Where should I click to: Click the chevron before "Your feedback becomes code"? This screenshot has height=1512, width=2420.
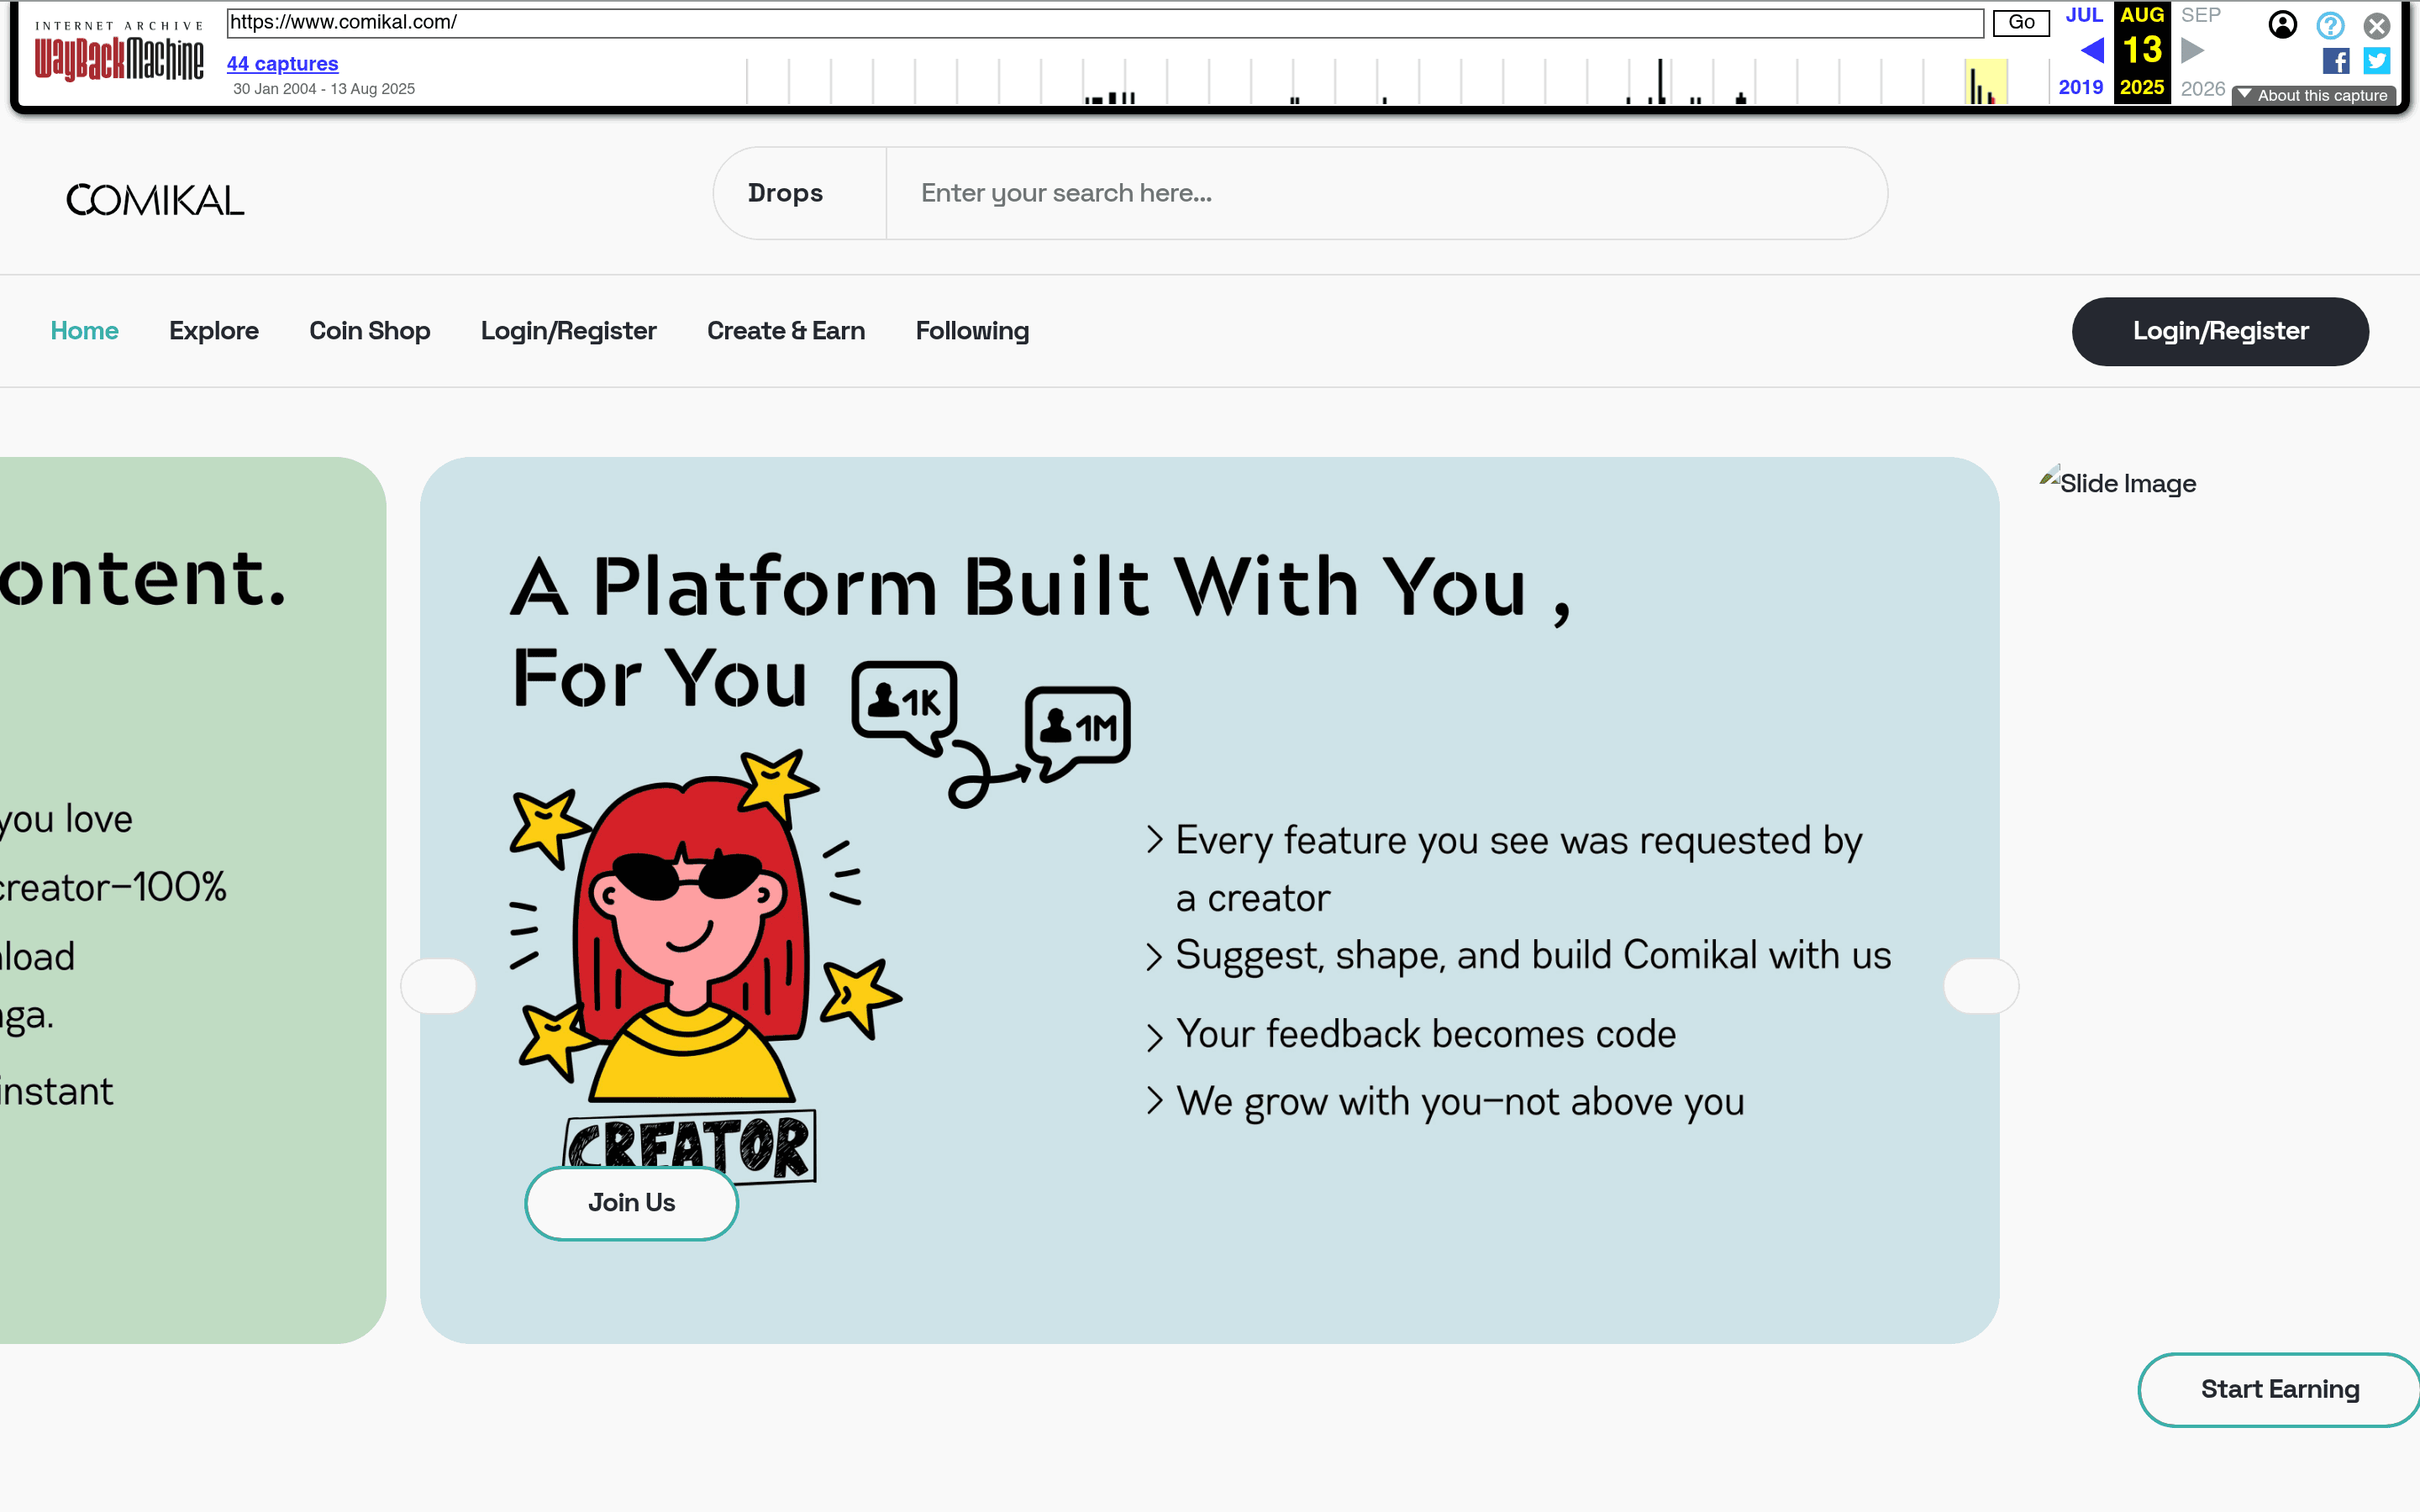(x=1154, y=1037)
